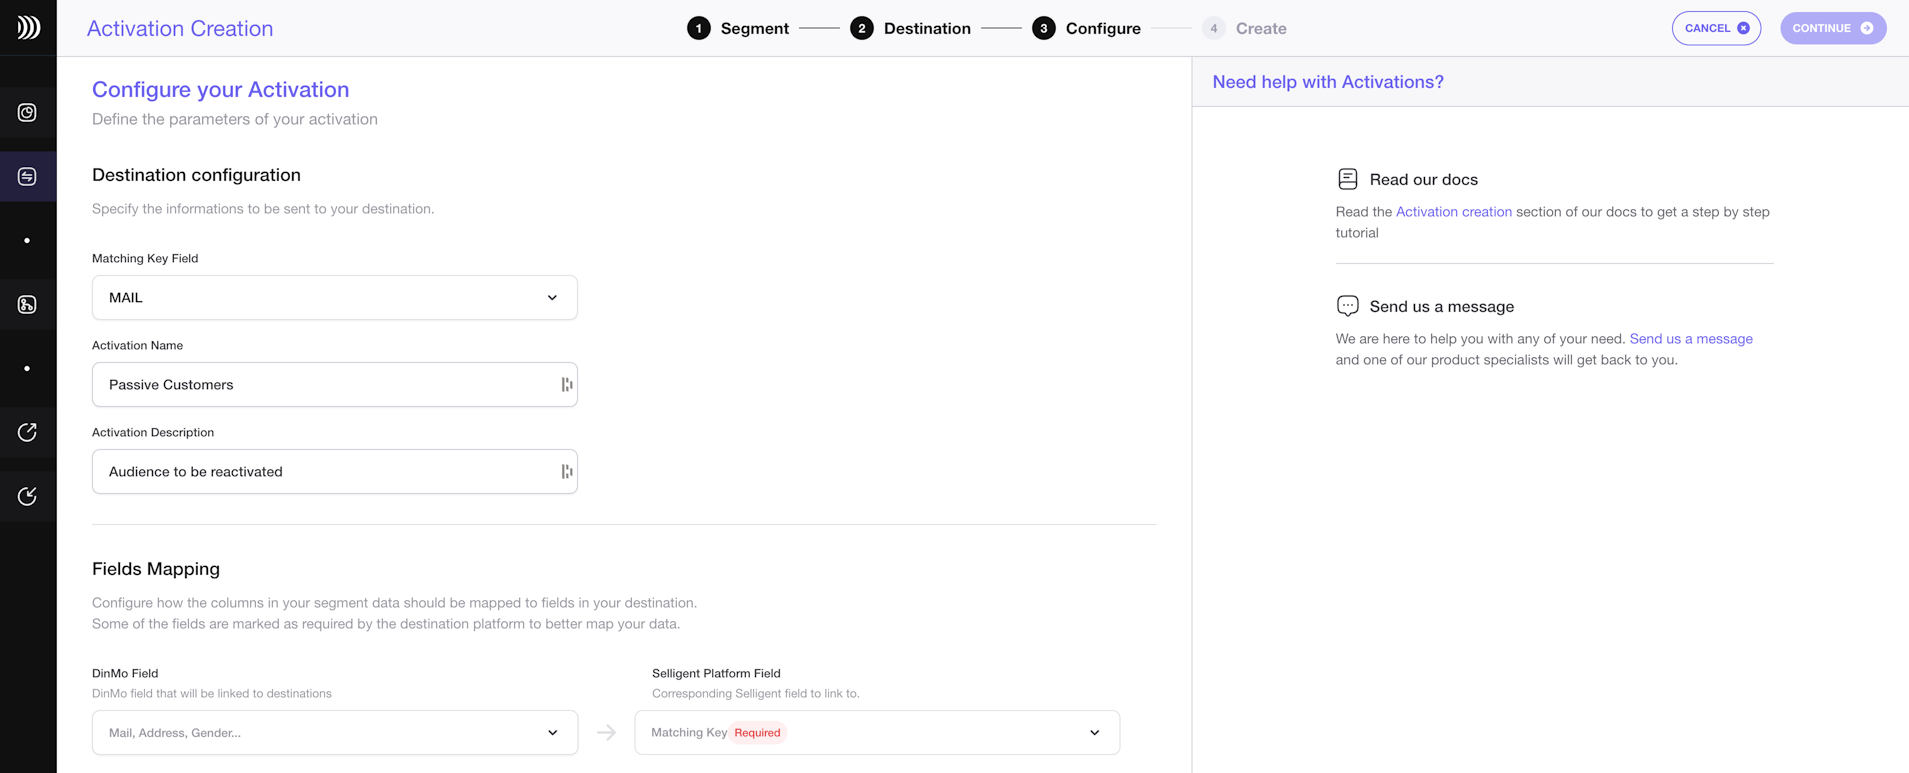Open the schedule icon in the sidebar
This screenshot has width=1909, height=773.
tap(27, 113)
